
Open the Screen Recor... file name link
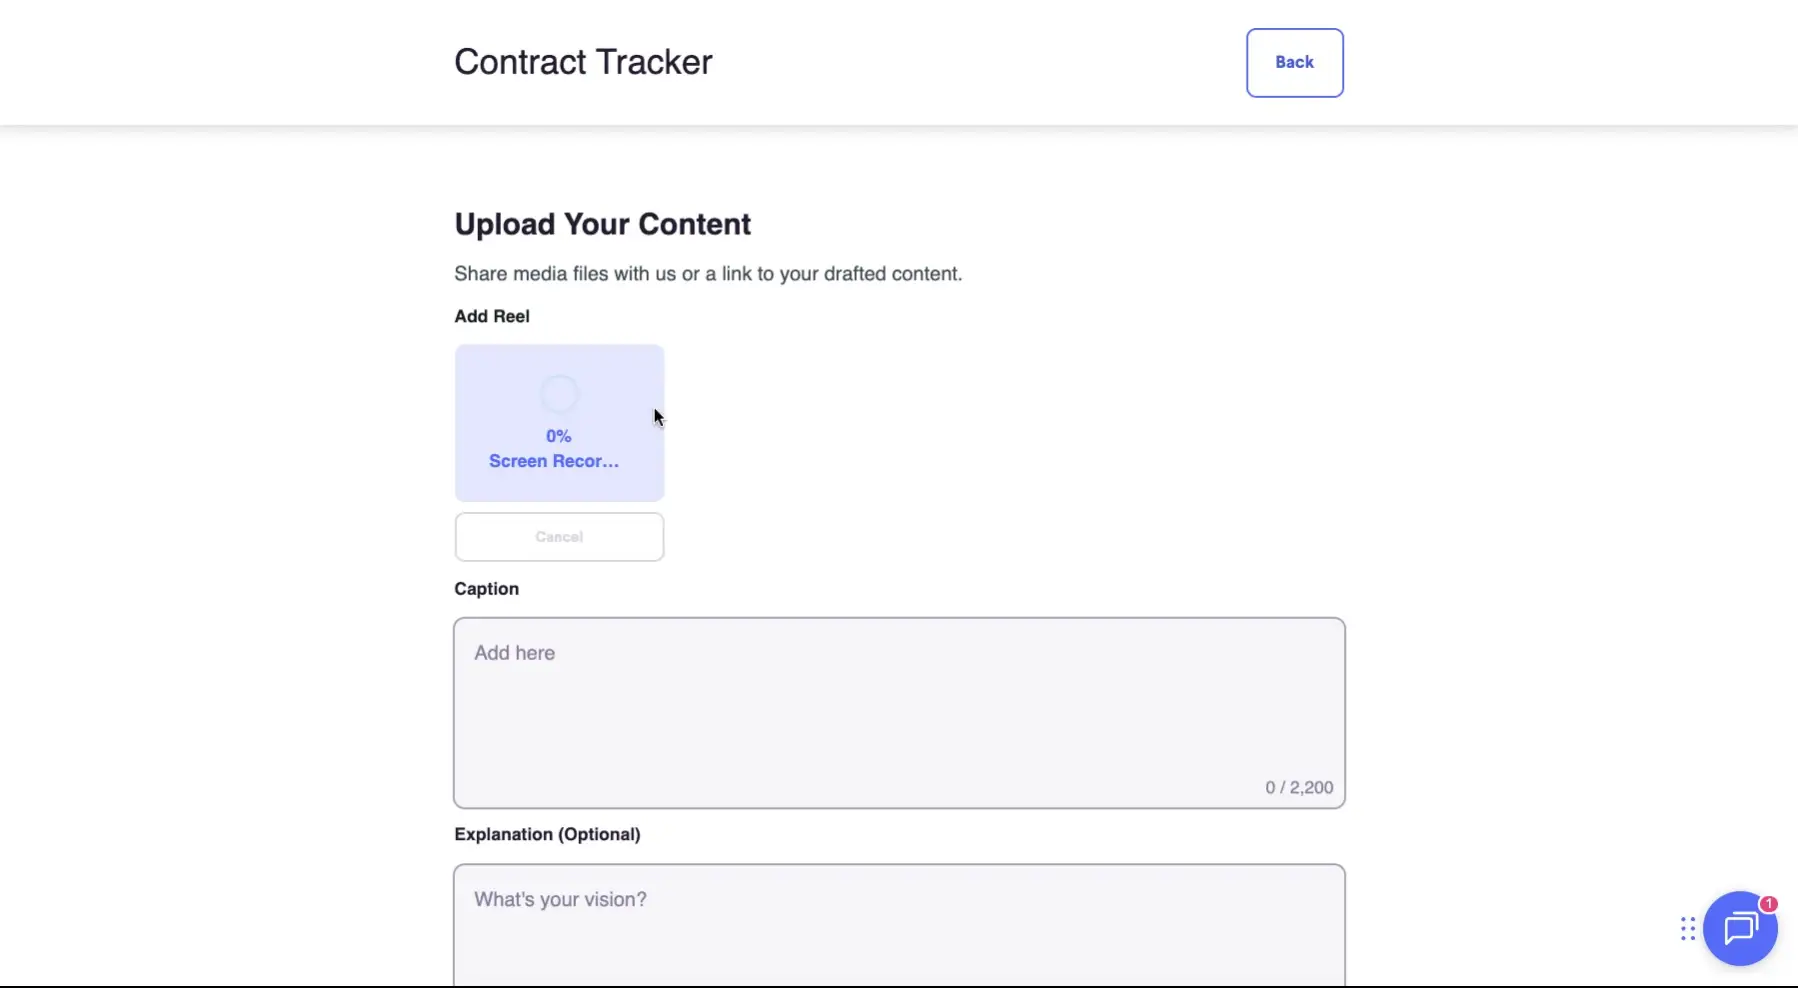point(554,461)
